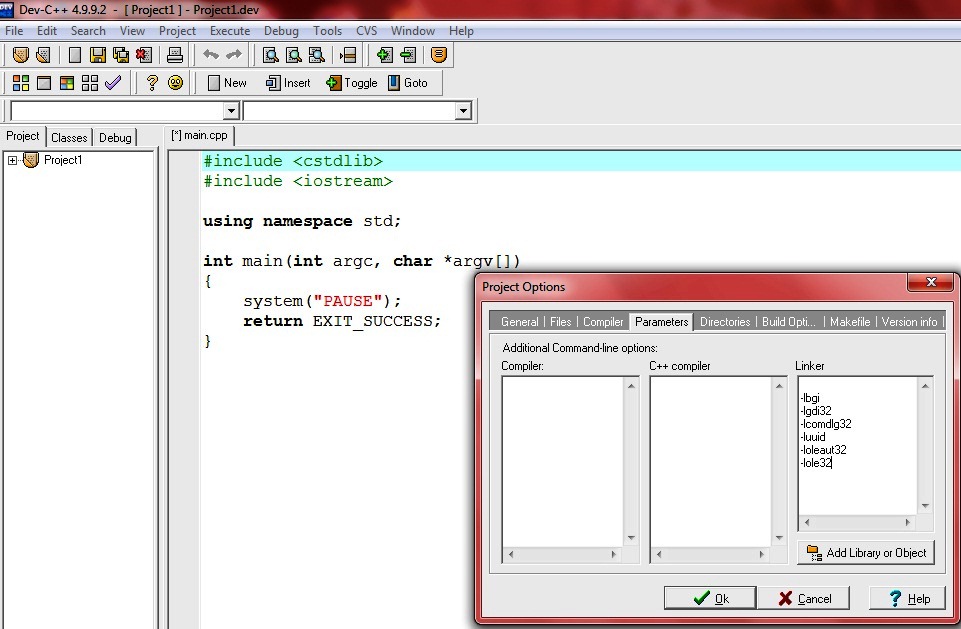Open the Window menu
Viewport: 961px width, 629px height.
[413, 31]
